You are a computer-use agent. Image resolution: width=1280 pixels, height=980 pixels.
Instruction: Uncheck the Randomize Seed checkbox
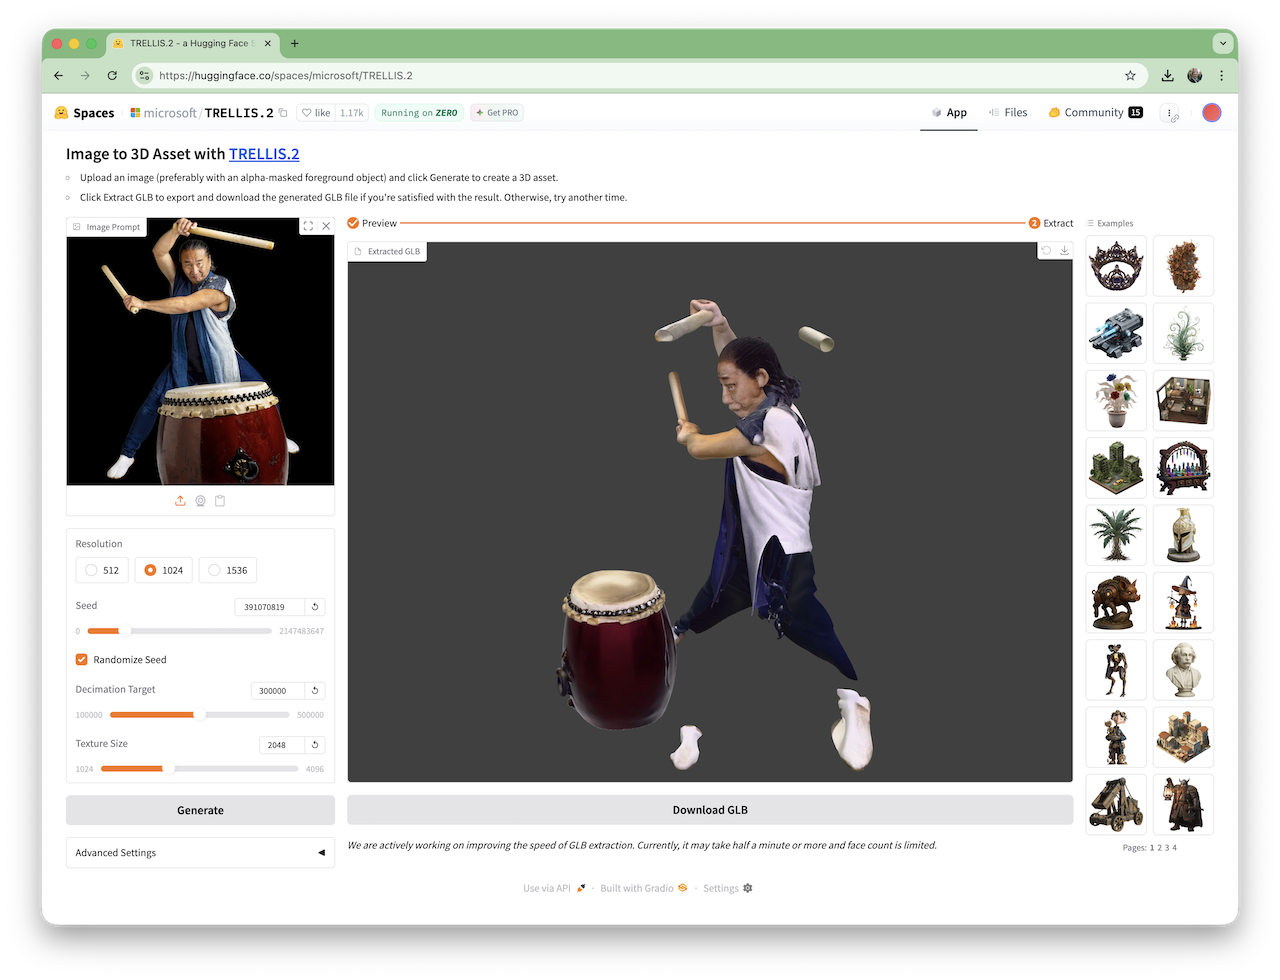82,660
